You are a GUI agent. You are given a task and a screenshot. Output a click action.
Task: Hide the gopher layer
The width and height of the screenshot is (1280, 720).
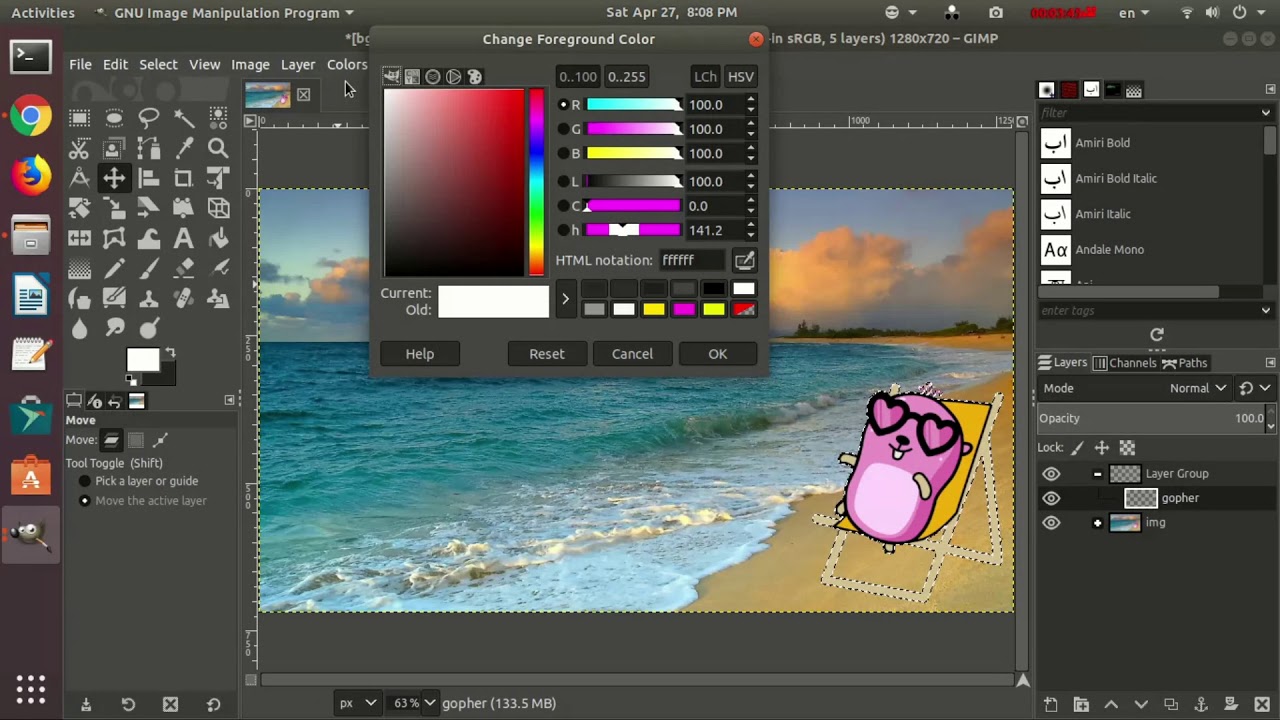coord(1051,498)
